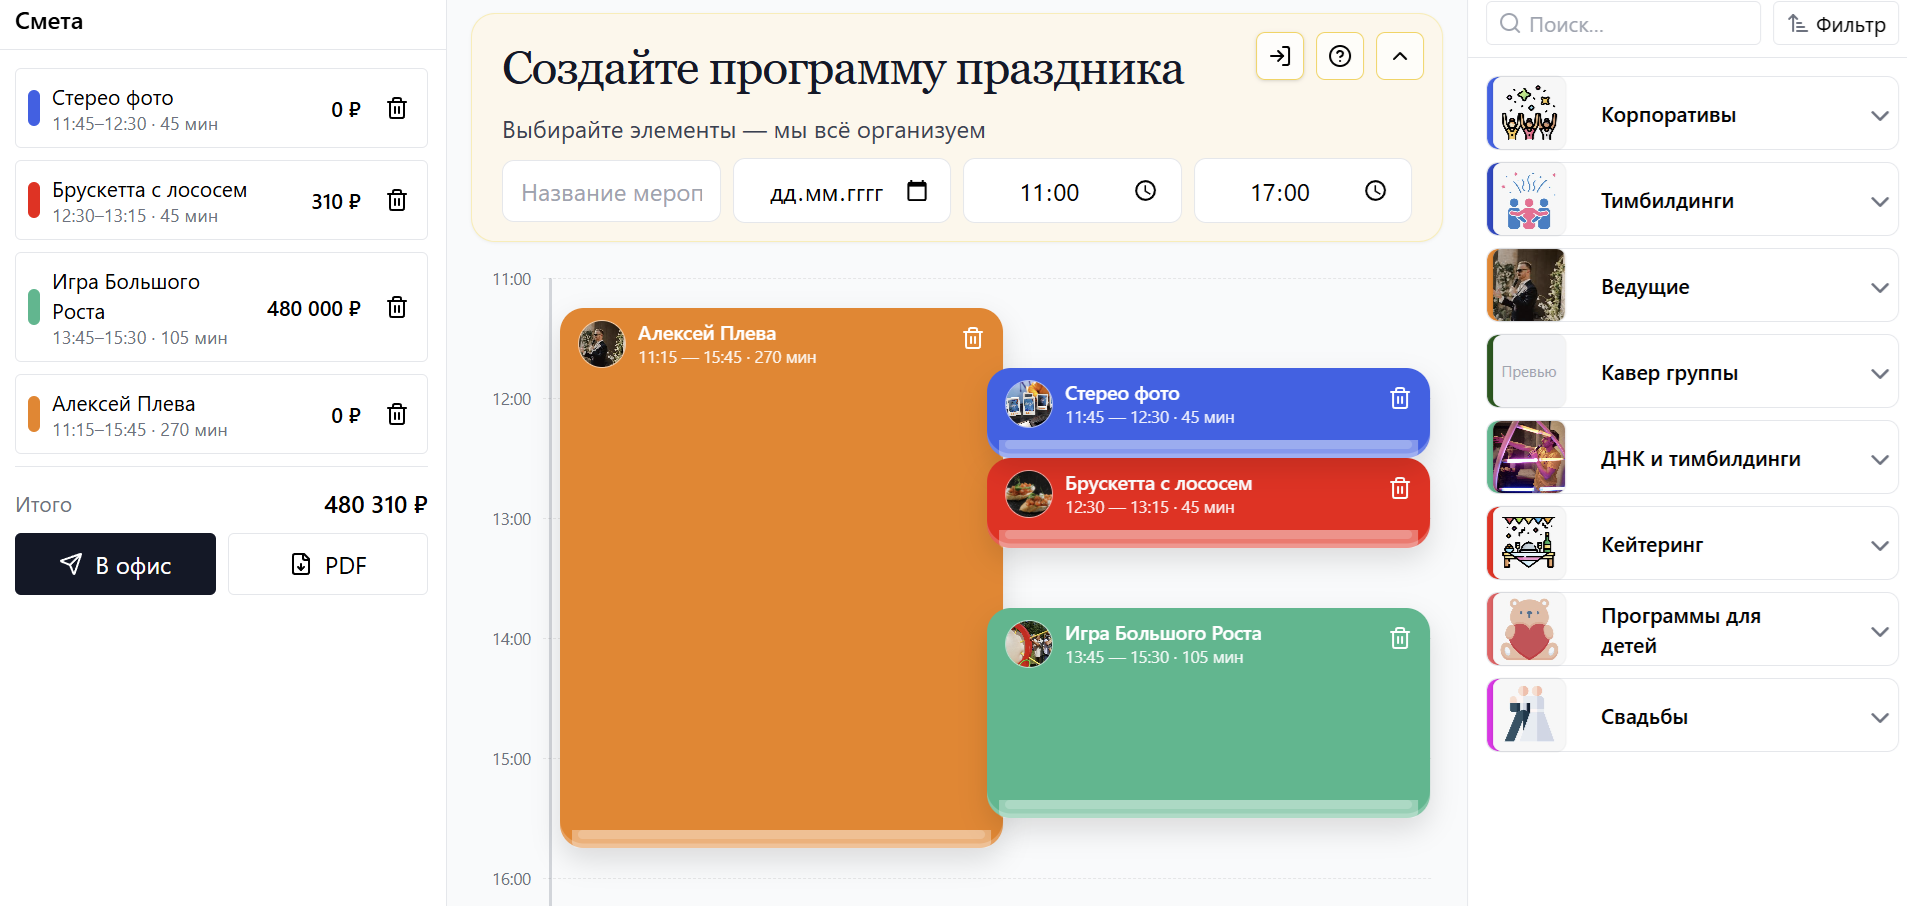Viewport: 1907px width, 906px height.
Task: Click the 13:00 timeline hour label
Action: click(512, 519)
